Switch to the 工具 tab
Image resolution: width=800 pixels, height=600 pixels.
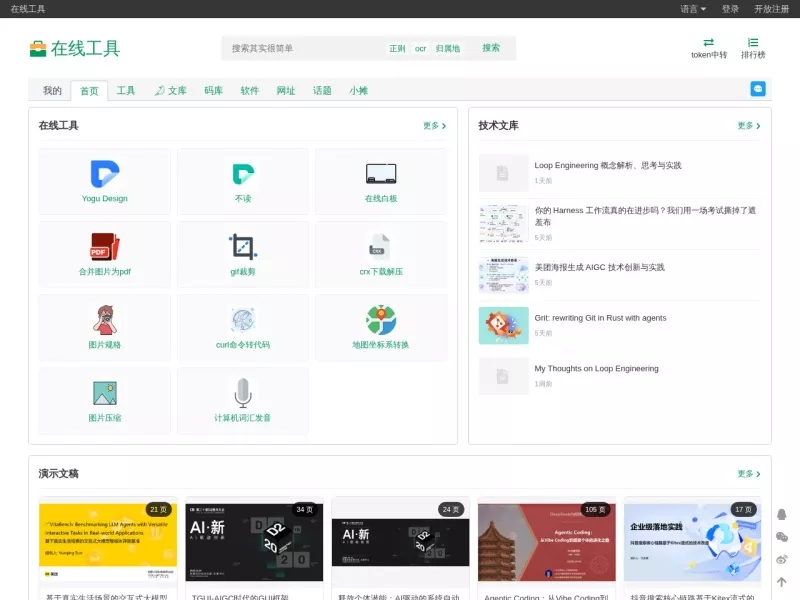pyautogui.click(x=126, y=91)
